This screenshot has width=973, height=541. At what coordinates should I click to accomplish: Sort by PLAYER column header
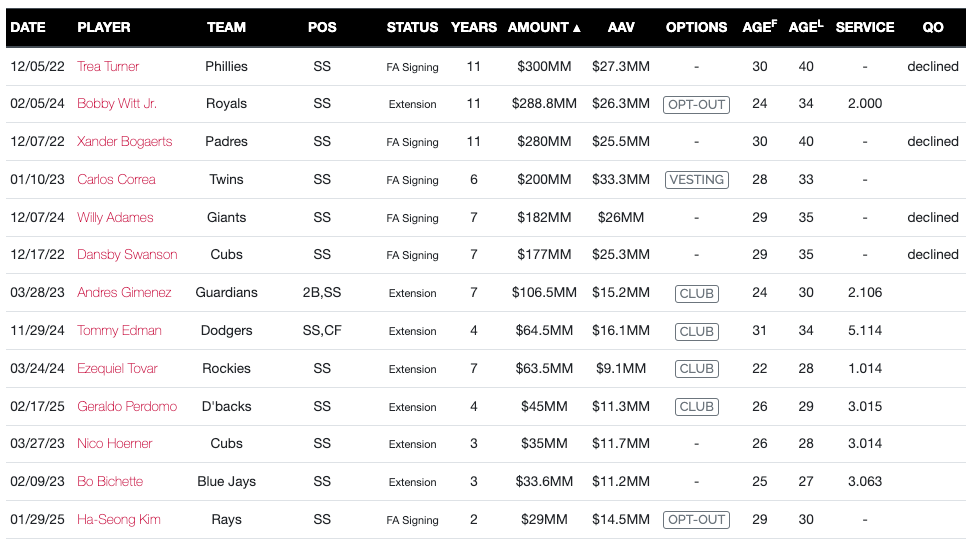pos(104,27)
